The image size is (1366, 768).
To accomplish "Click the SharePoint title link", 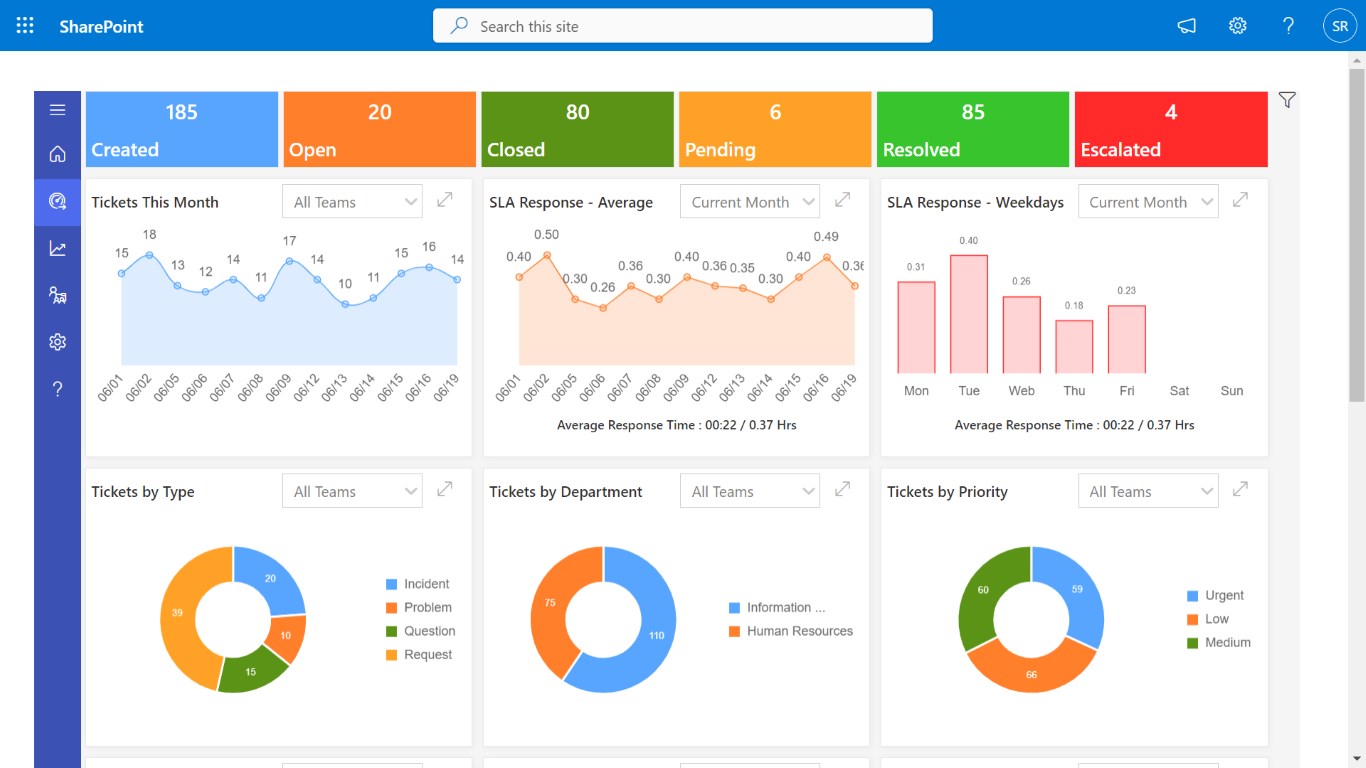I will [101, 27].
